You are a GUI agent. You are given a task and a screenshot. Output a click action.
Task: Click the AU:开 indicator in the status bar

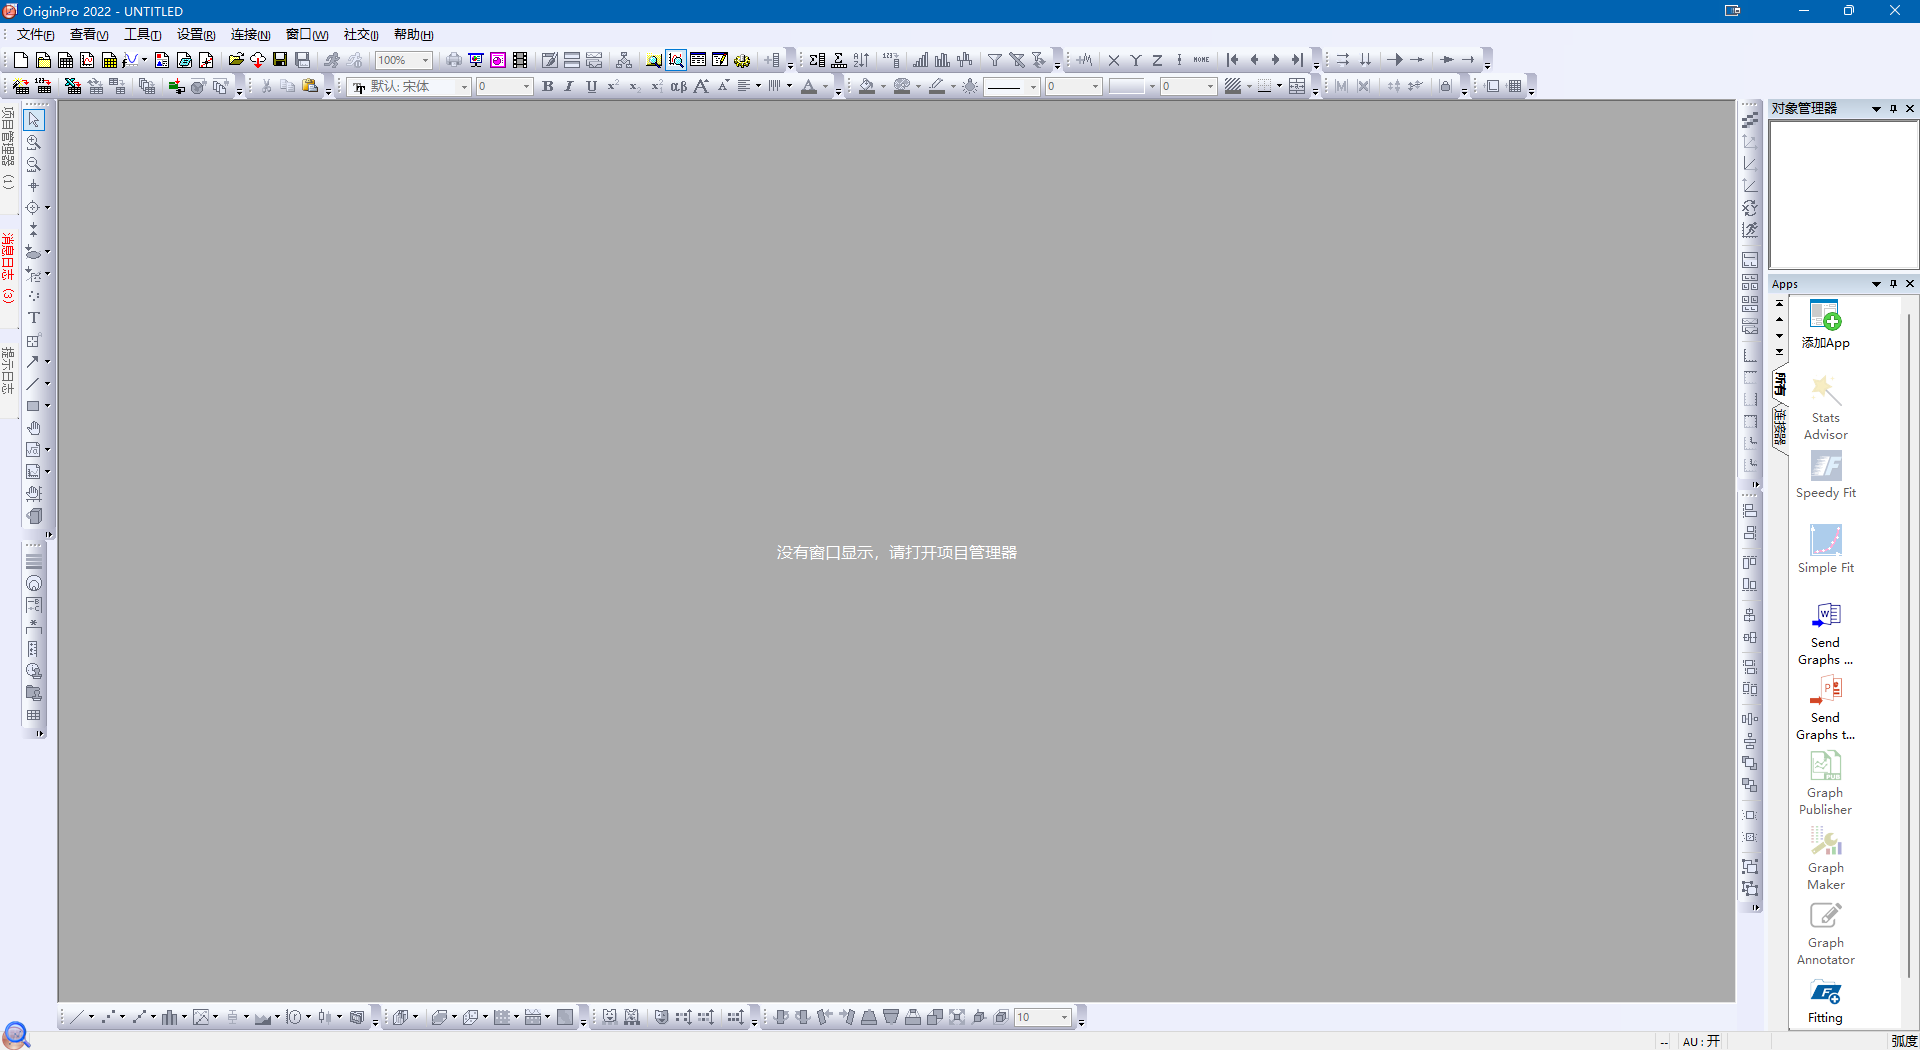click(x=1700, y=1041)
